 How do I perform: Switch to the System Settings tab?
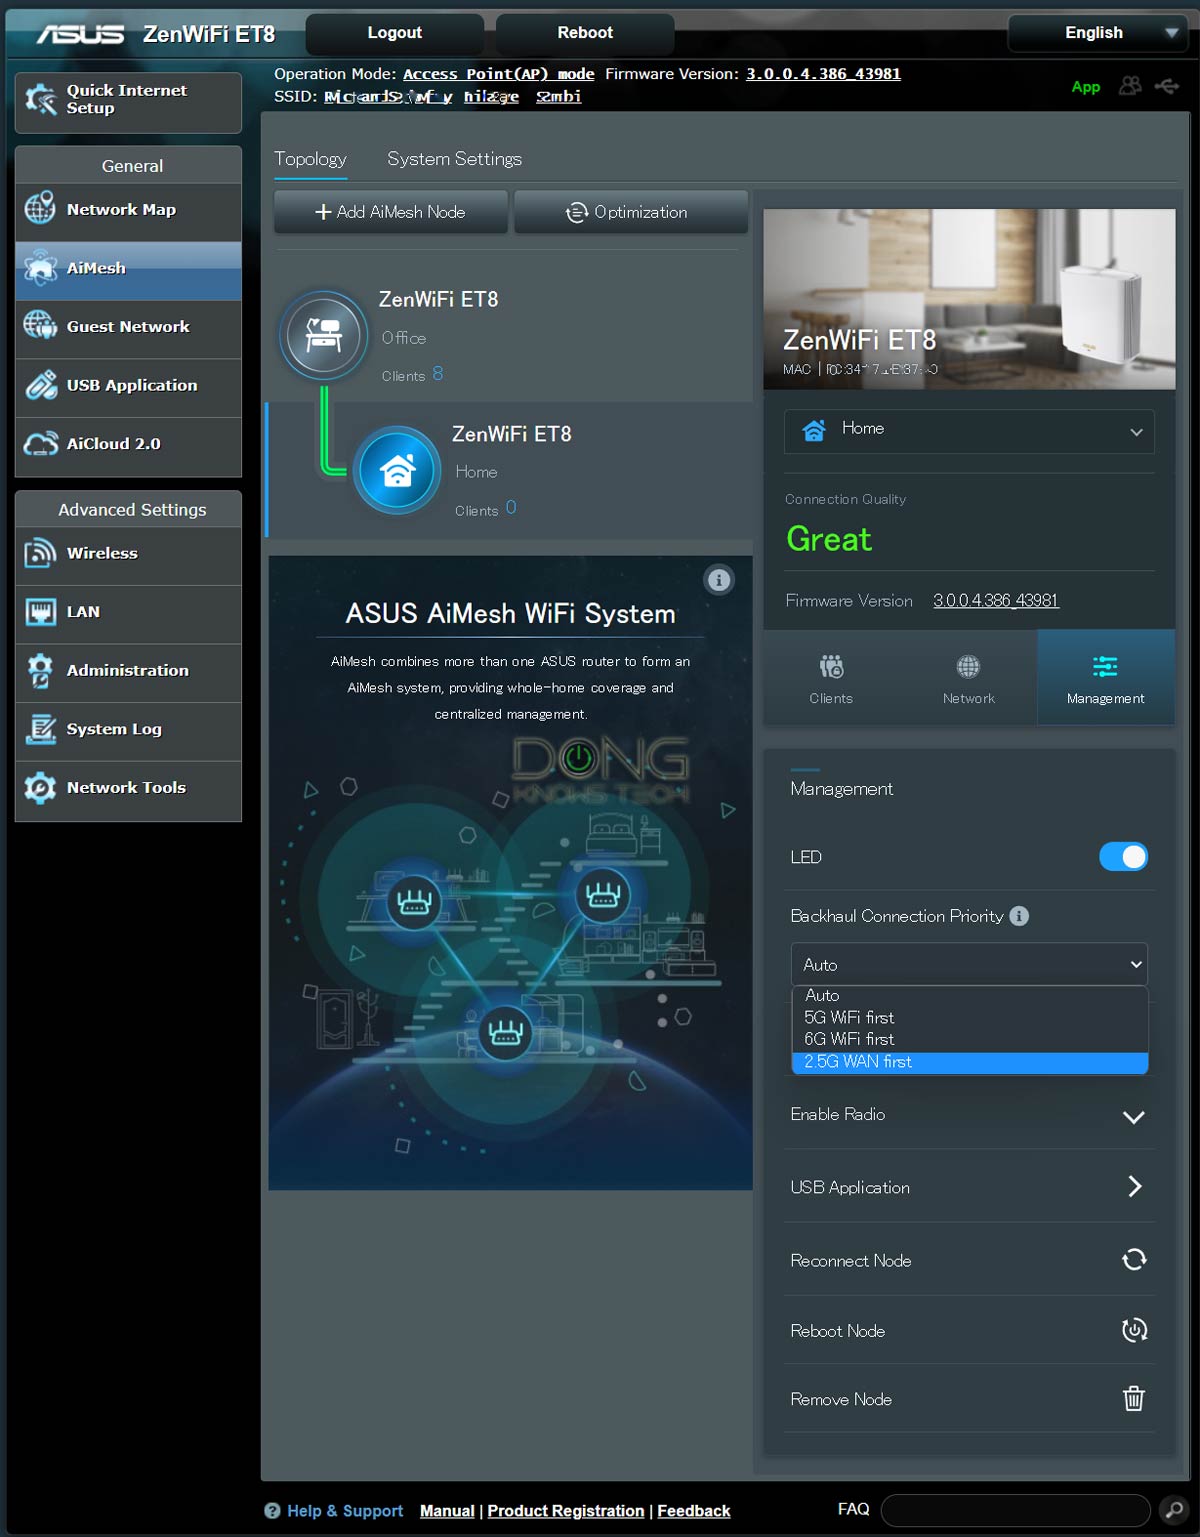coord(454,159)
